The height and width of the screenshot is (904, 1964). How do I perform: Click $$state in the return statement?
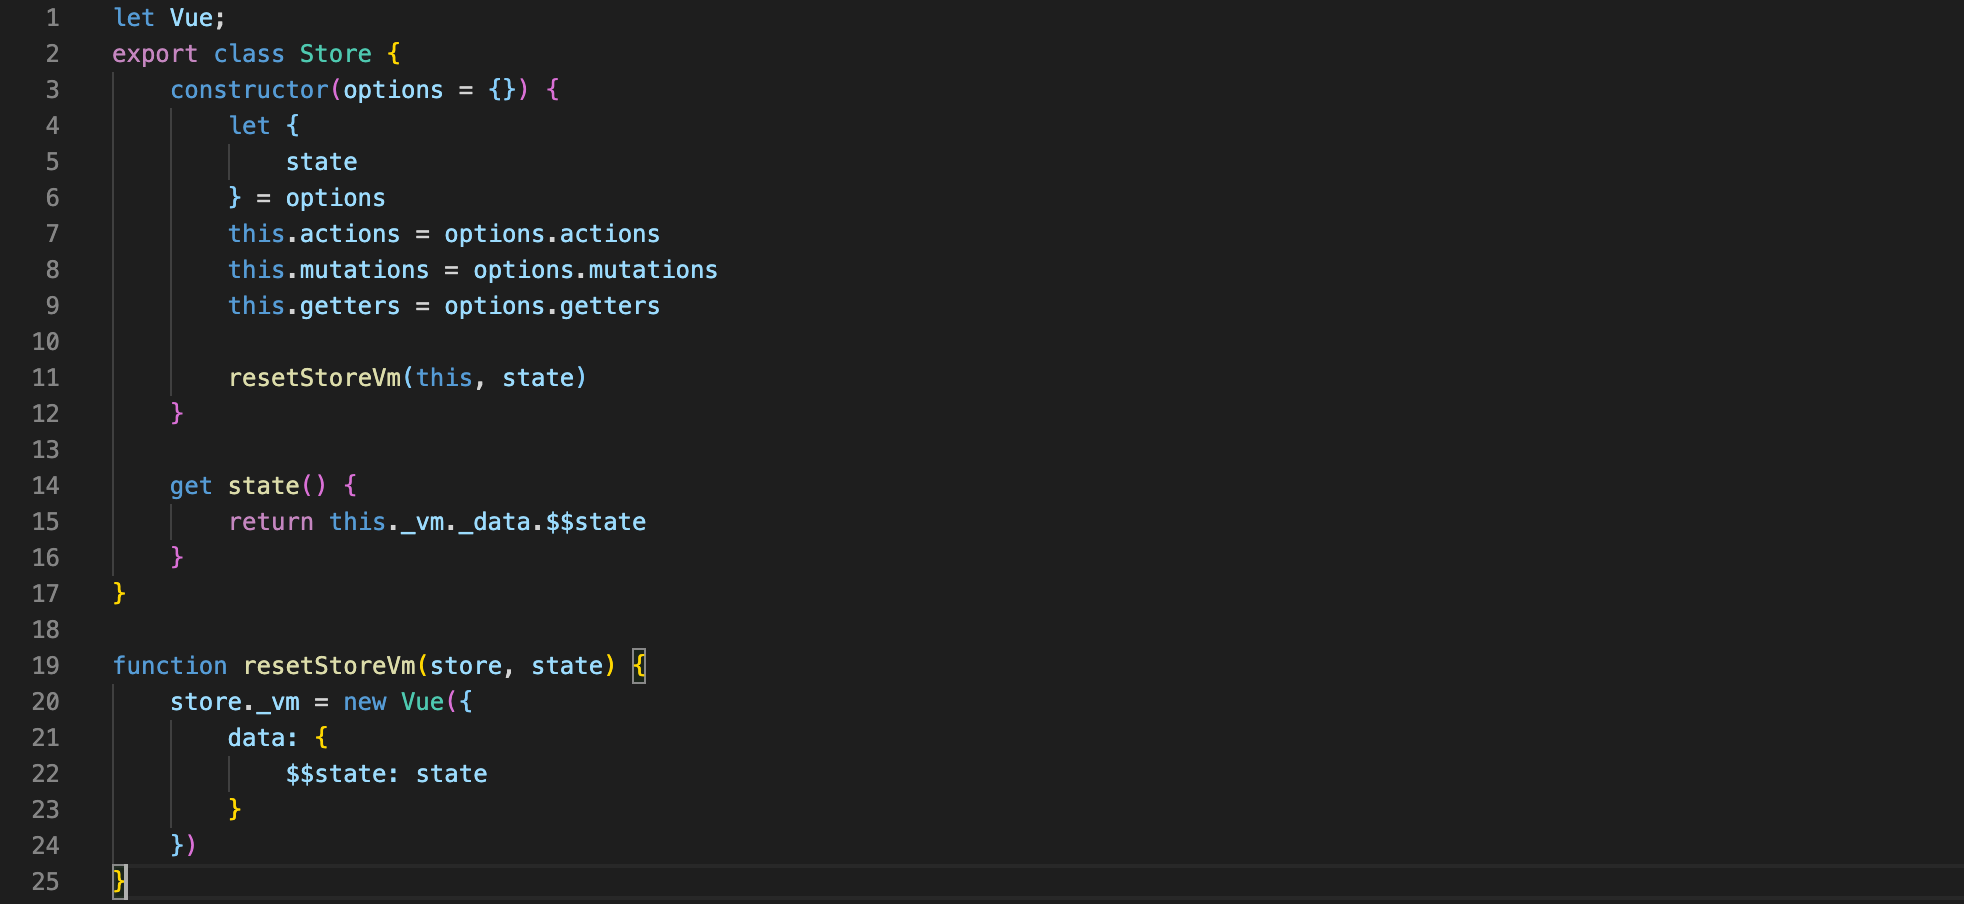click(596, 522)
